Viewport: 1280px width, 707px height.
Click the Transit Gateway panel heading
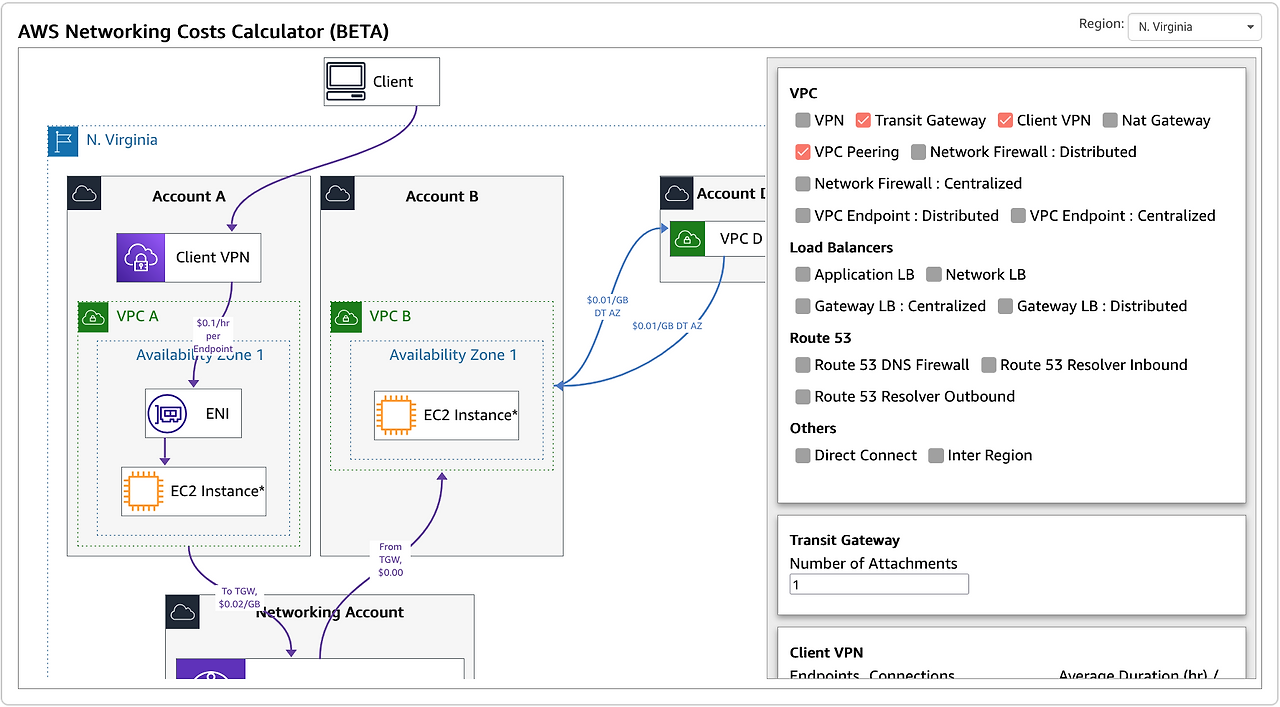coord(845,540)
